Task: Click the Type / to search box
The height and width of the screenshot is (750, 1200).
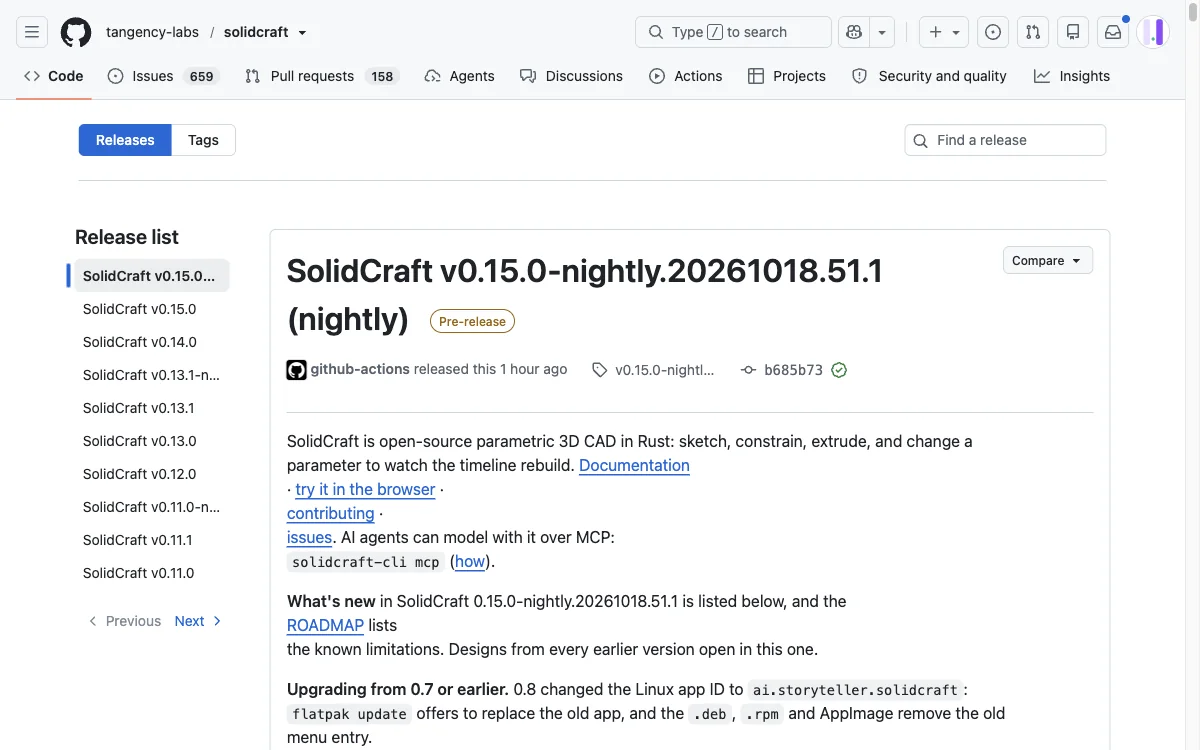Action: pos(733,32)
